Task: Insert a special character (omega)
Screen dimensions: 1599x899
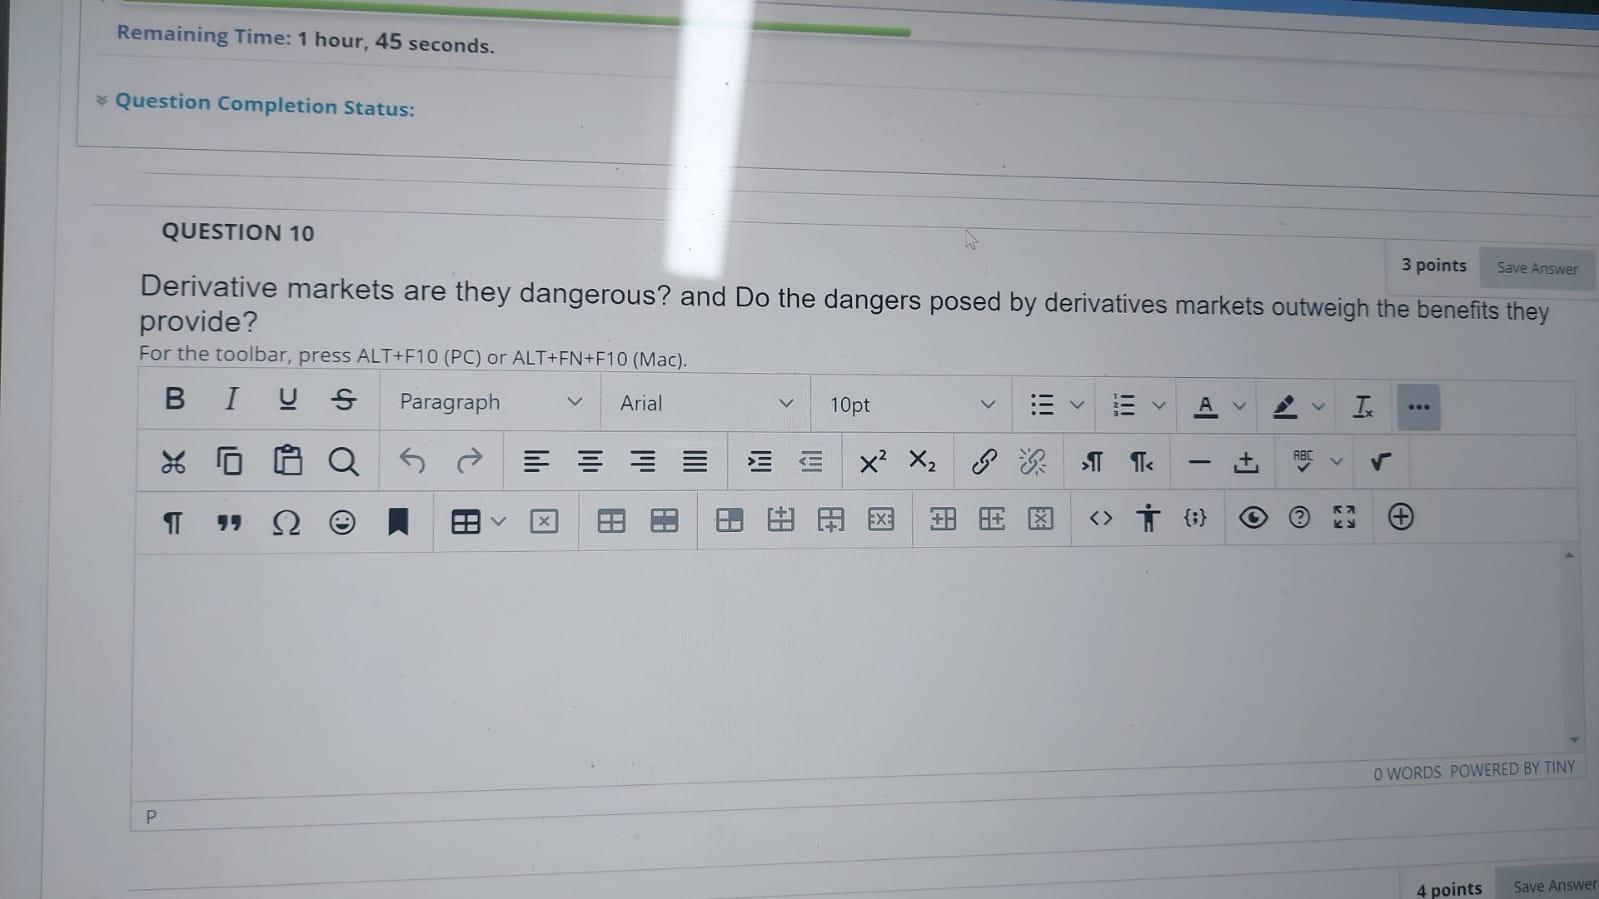Action: tap(286, 522)
